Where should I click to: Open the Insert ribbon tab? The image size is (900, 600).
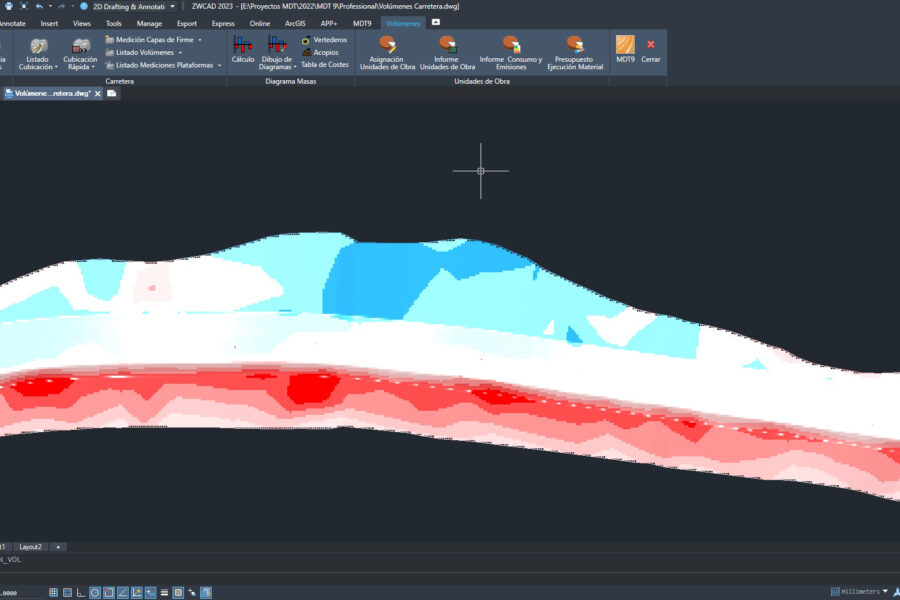49,24
